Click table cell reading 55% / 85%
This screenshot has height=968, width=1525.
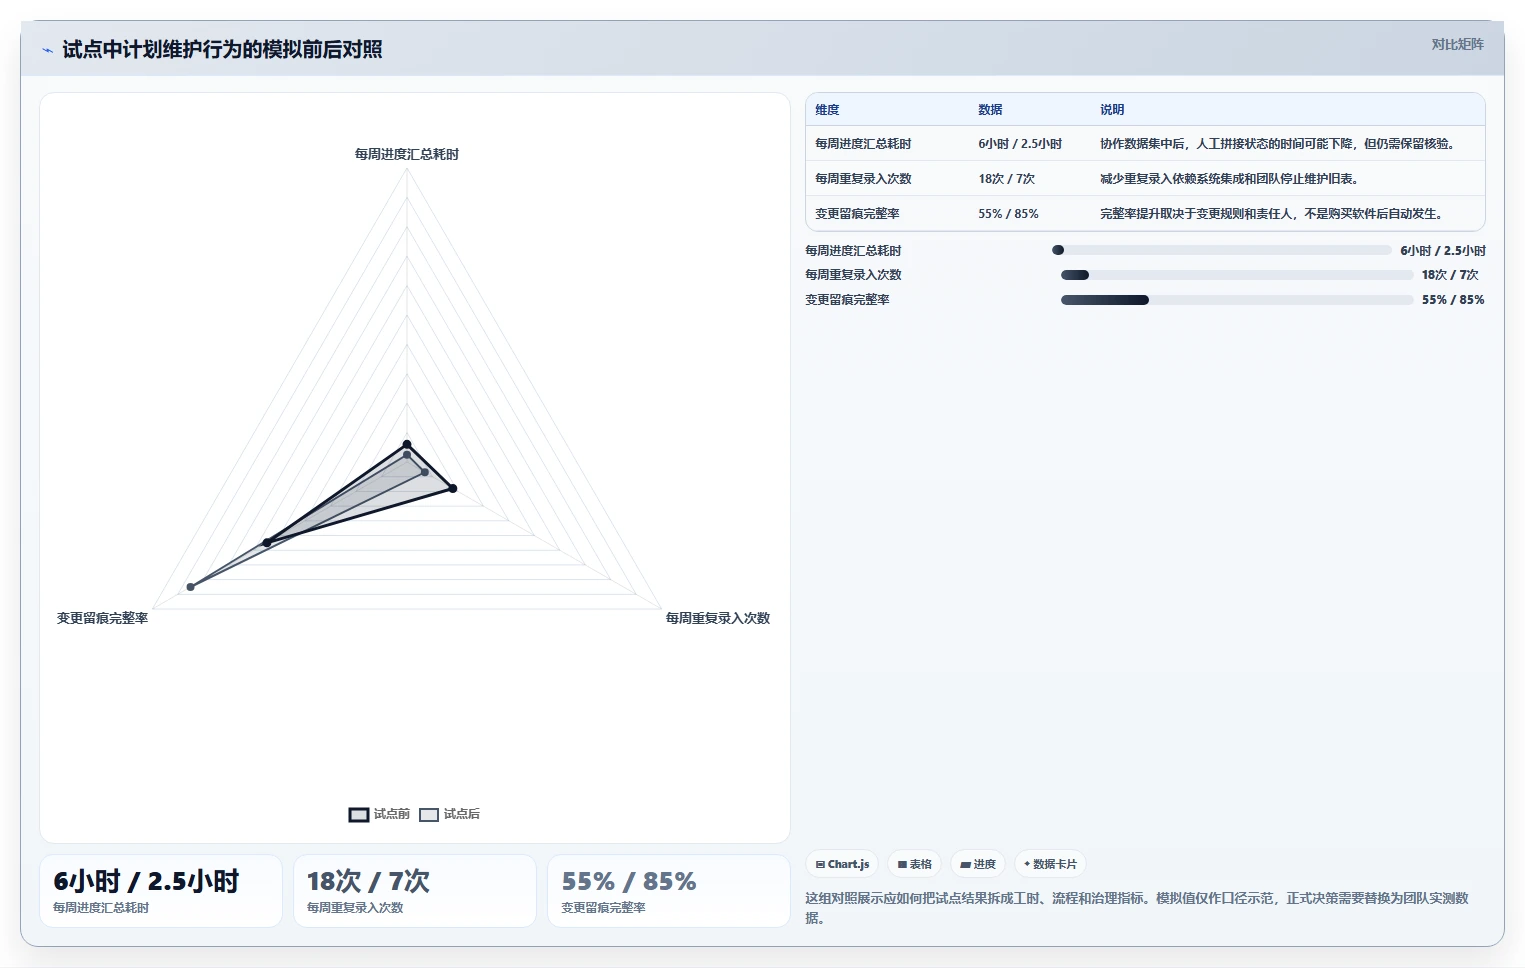click(x=1008, y=214)
